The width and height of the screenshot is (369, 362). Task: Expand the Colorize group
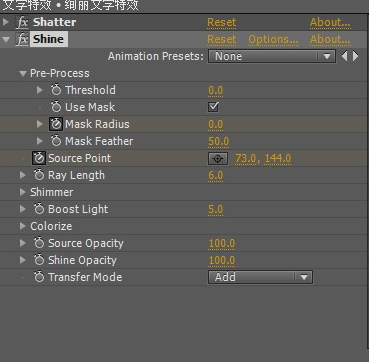tap(23, 226)
